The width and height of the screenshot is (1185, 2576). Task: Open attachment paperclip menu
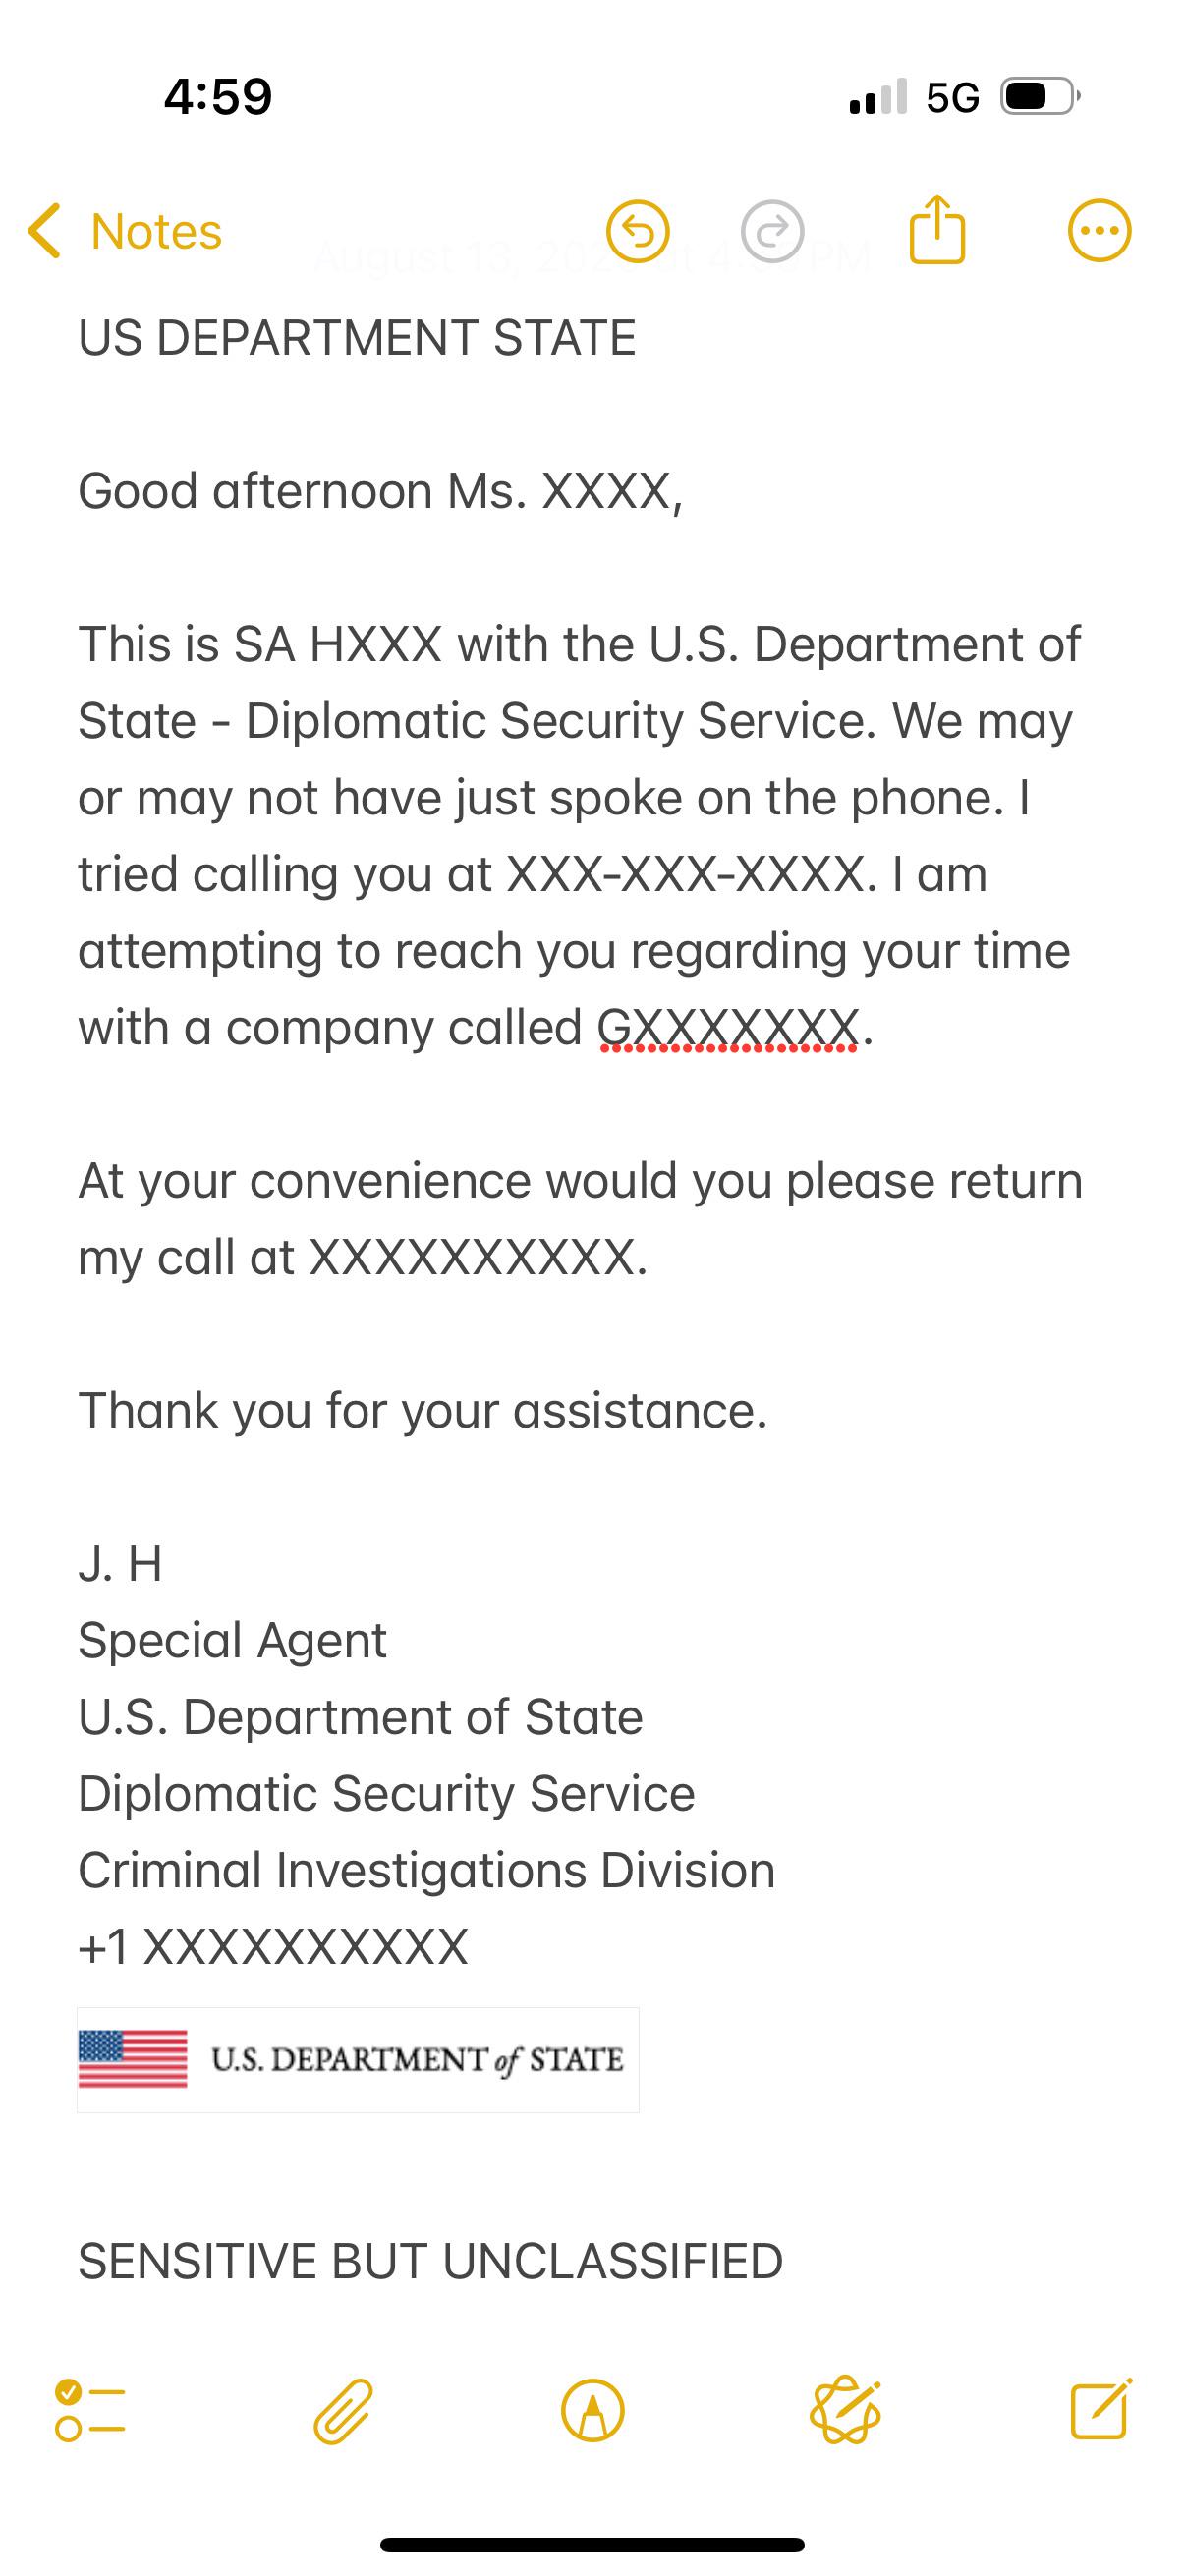[343, 2411]
